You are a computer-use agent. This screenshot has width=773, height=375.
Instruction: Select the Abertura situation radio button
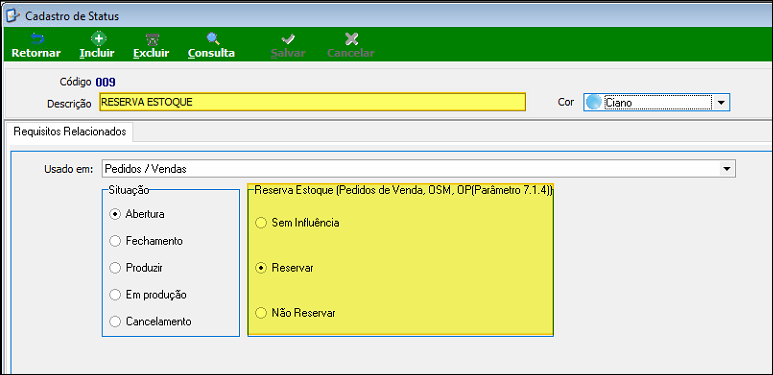pos(115,214)
